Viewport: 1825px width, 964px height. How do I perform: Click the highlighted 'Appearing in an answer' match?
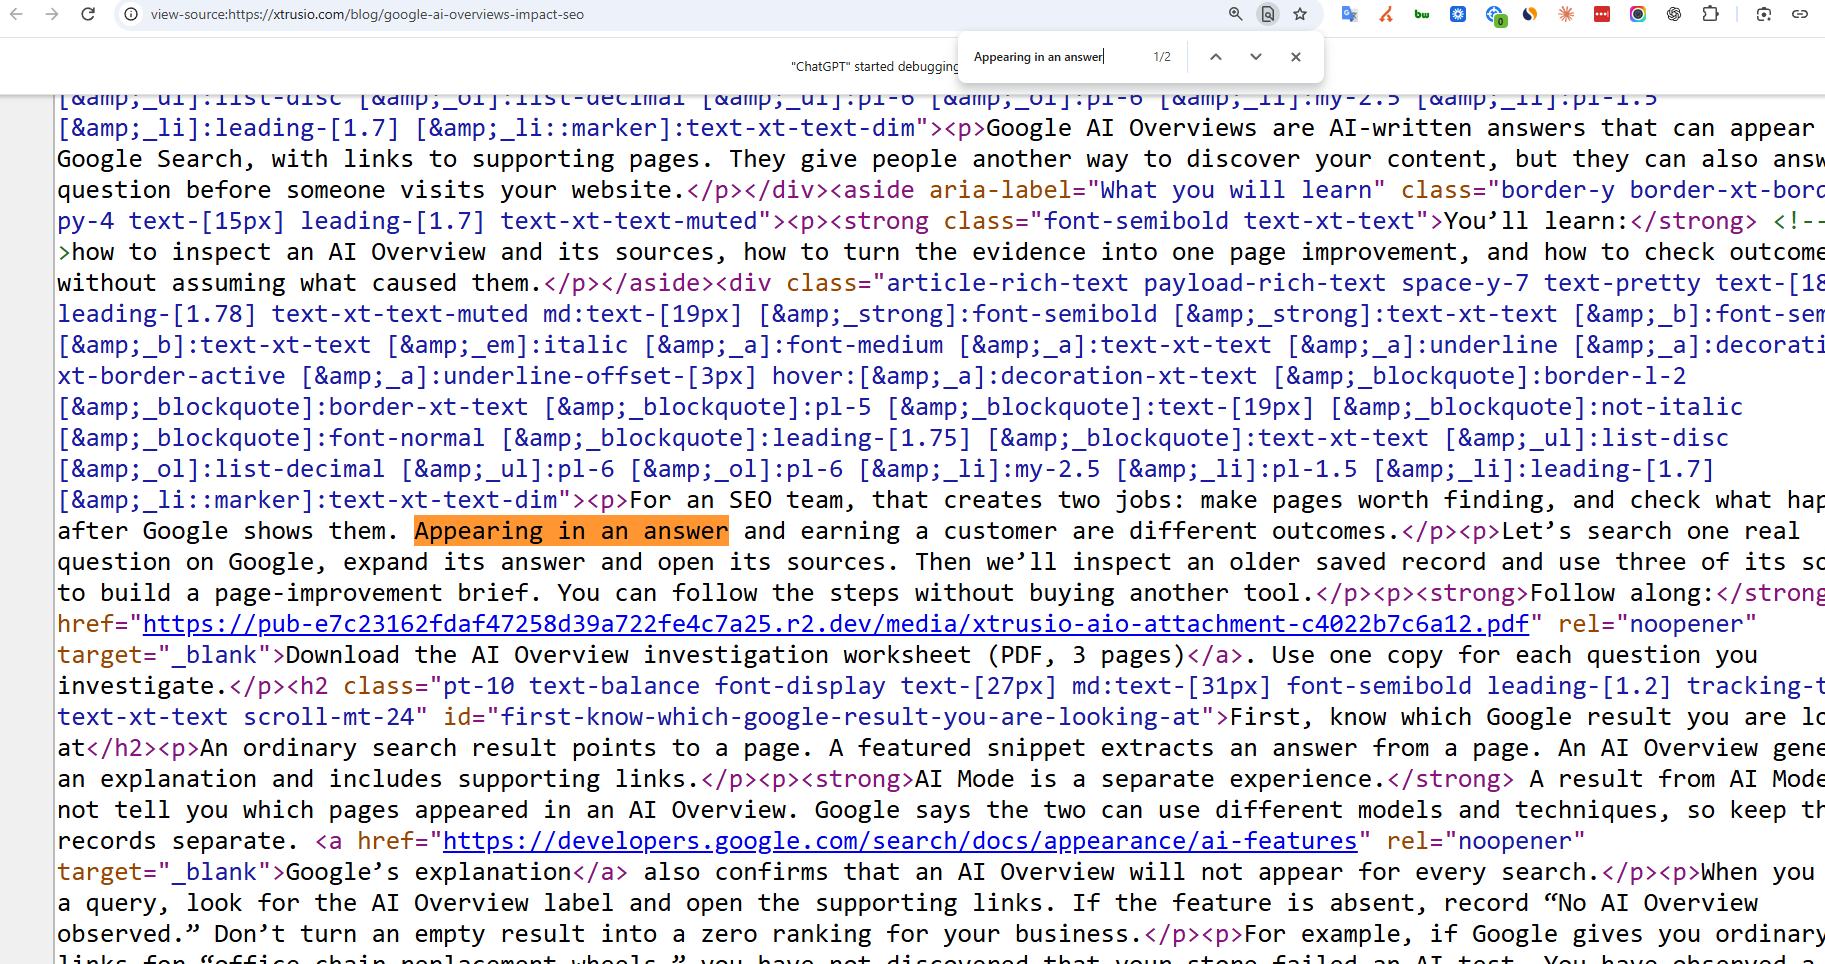pyautogui.click(x=572, y=531)
